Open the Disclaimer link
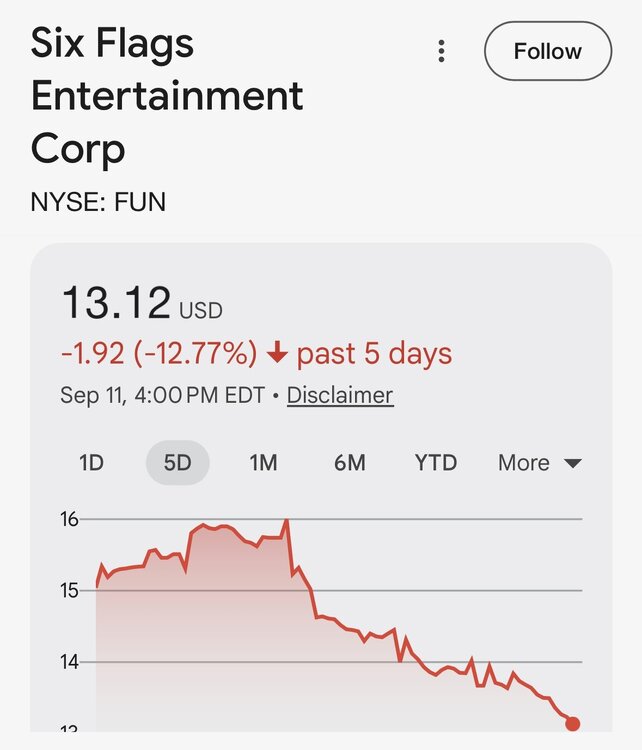Image resolution: width=642 pixels, height=750 pixels. [x=340, y=396]
